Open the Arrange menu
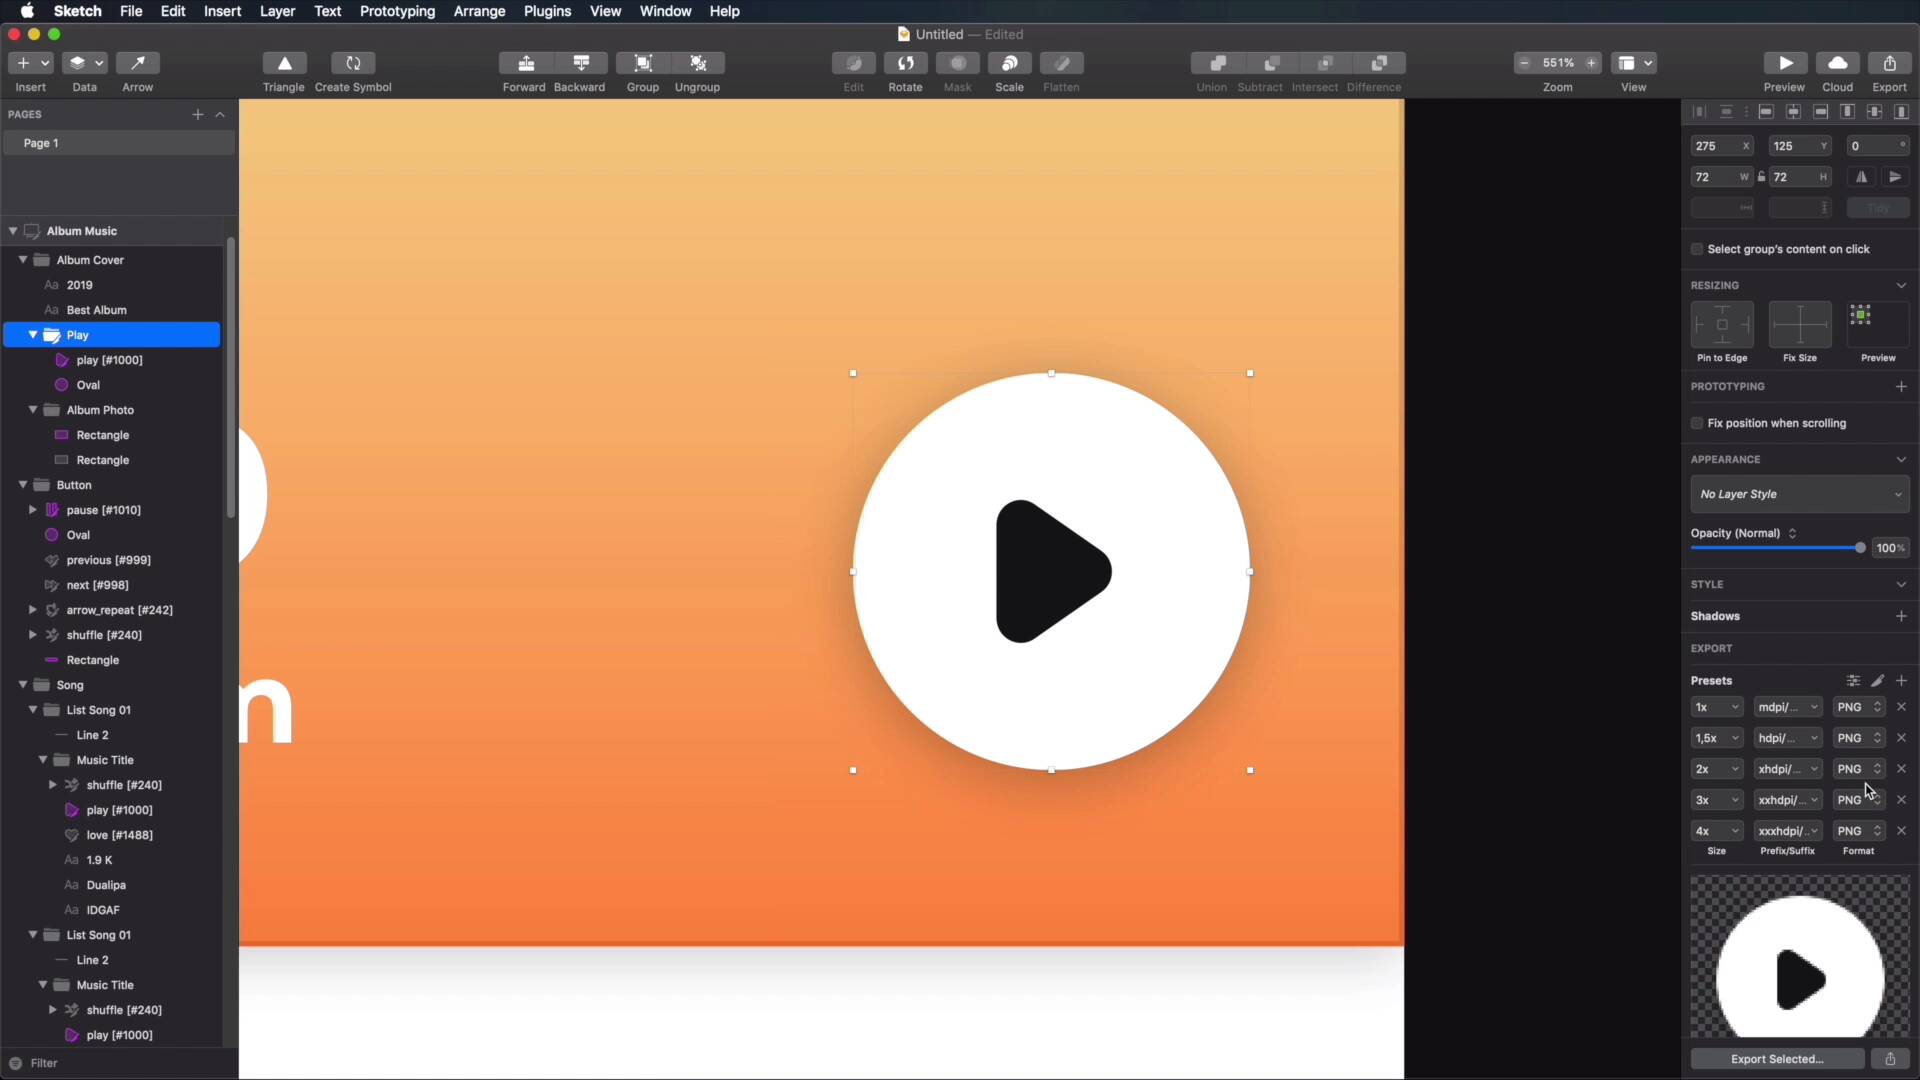Screen dimensions: 1920x1080 [480, 11]
